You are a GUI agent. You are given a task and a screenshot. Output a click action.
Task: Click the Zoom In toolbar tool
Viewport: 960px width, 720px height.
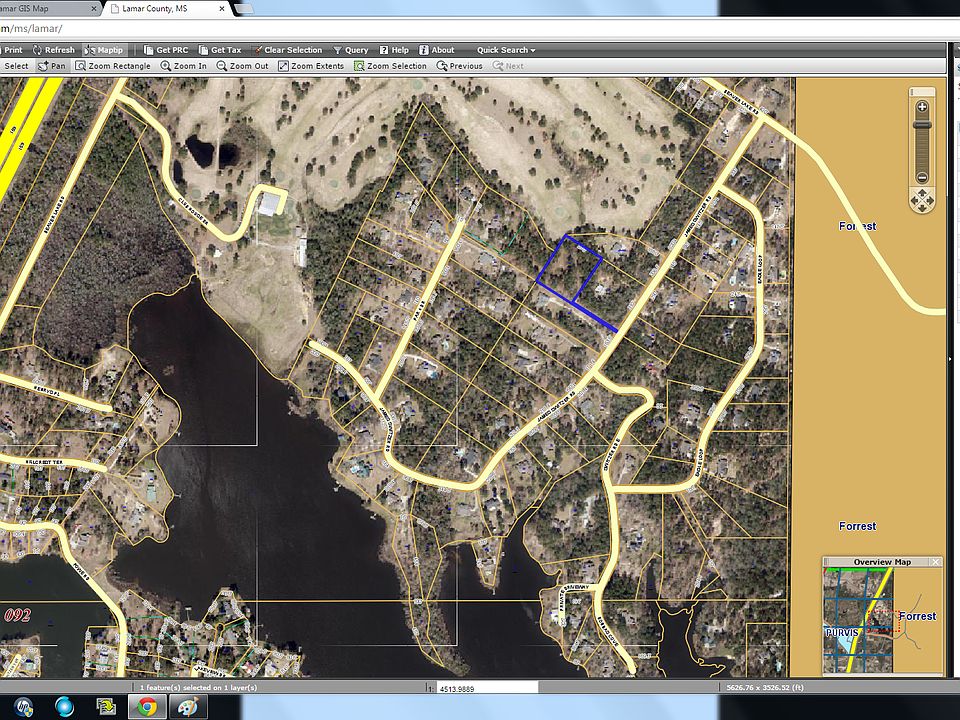click(183, 66)
